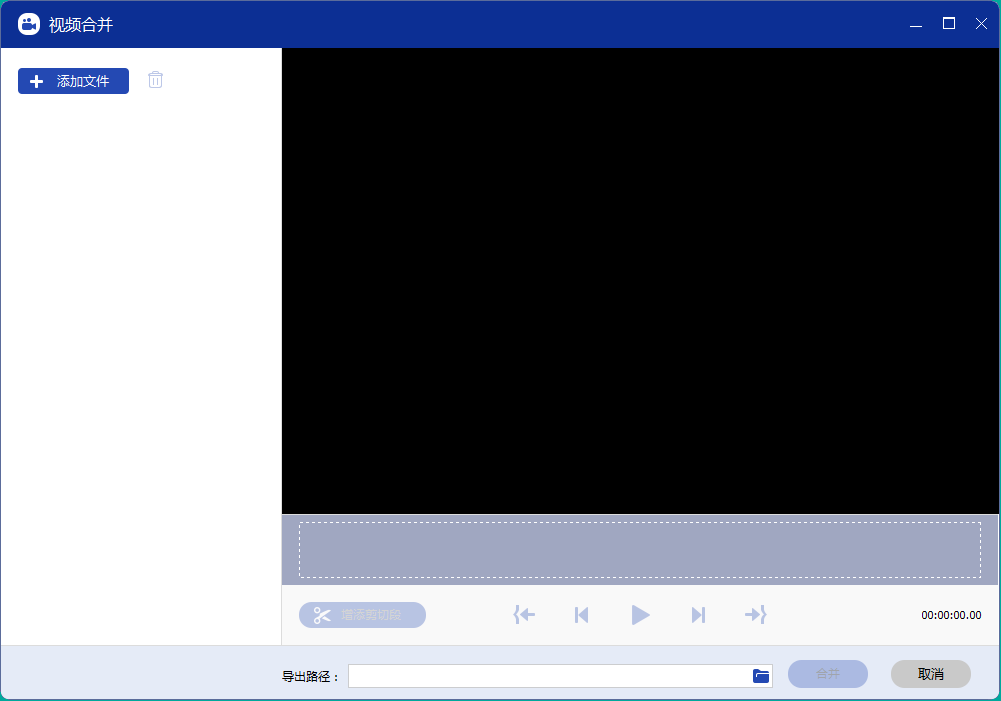Click the video camera app logo
Image resolution: width=1001 pixels, height=701 pixels.
pyautogui.click(x=29, y=24)
